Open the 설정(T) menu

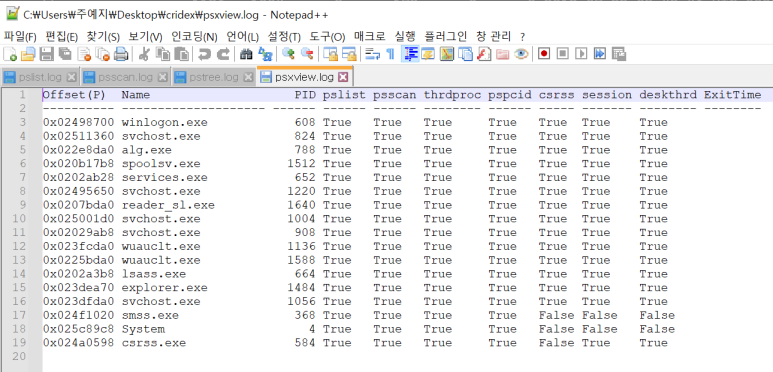click(284, 36)
